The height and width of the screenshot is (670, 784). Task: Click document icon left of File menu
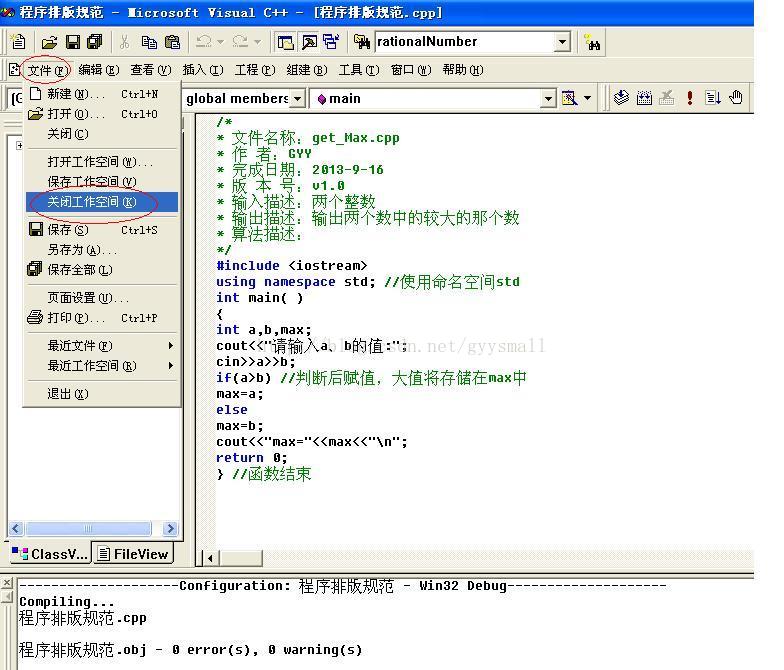pyautogui.click(x=14, y=70)
